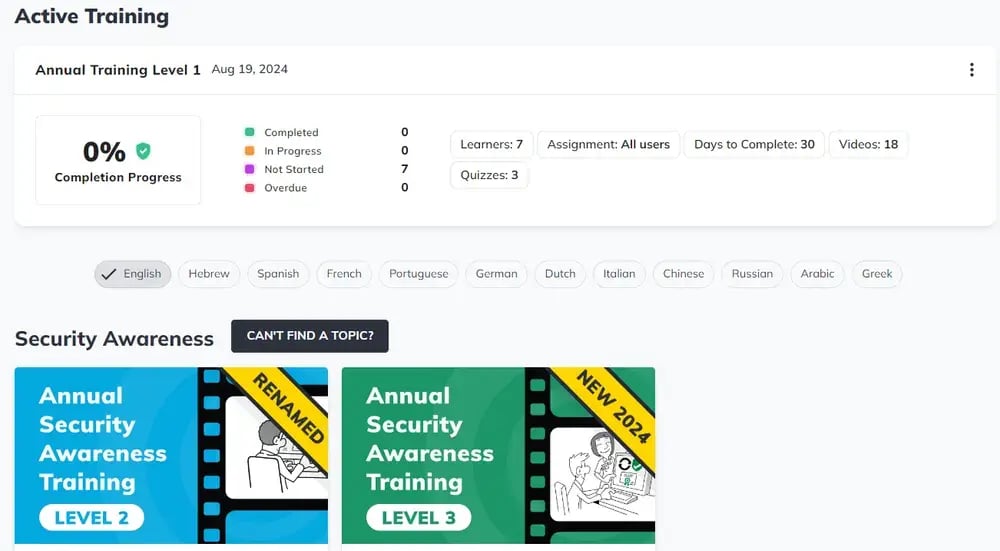Click the Days to Complete: 30 tag

[x=754, y=144]
